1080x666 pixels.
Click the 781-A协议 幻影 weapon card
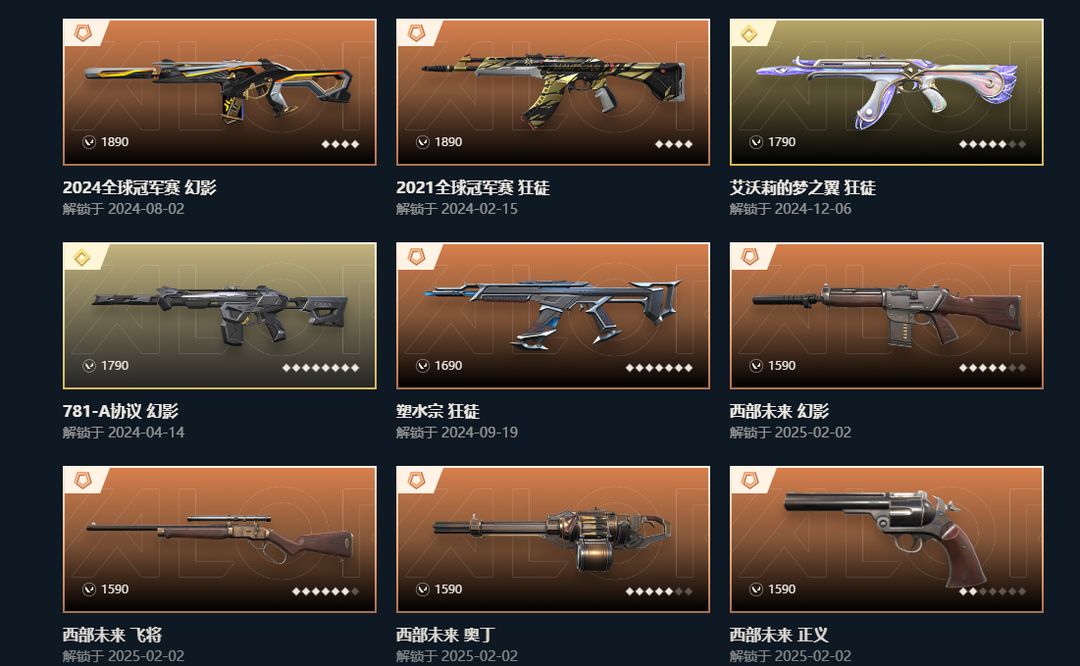219,315
